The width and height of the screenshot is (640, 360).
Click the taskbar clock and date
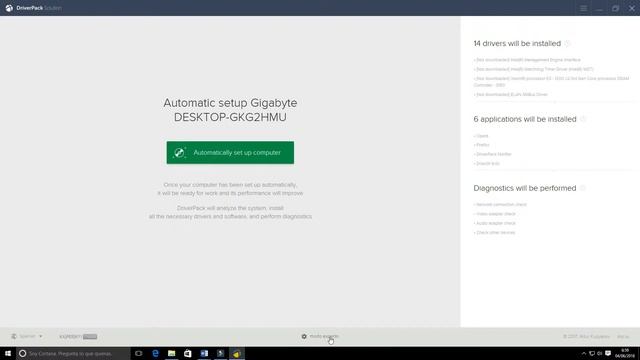coord(625,353)
